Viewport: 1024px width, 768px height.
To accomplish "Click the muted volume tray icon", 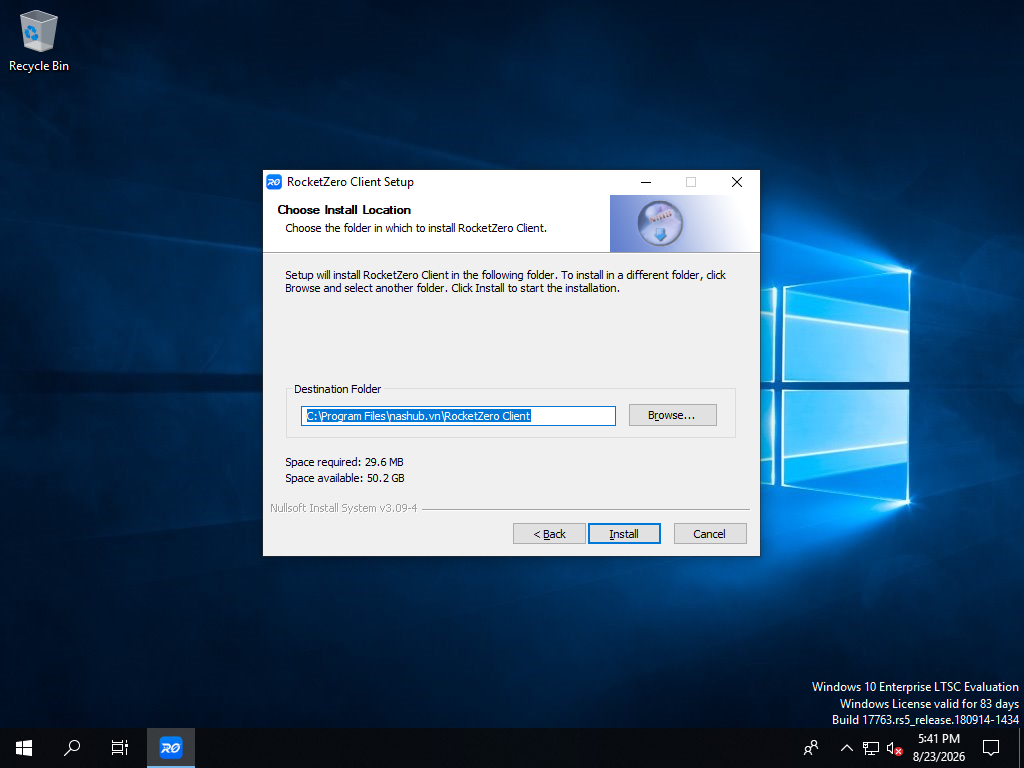I will point(894,748).
